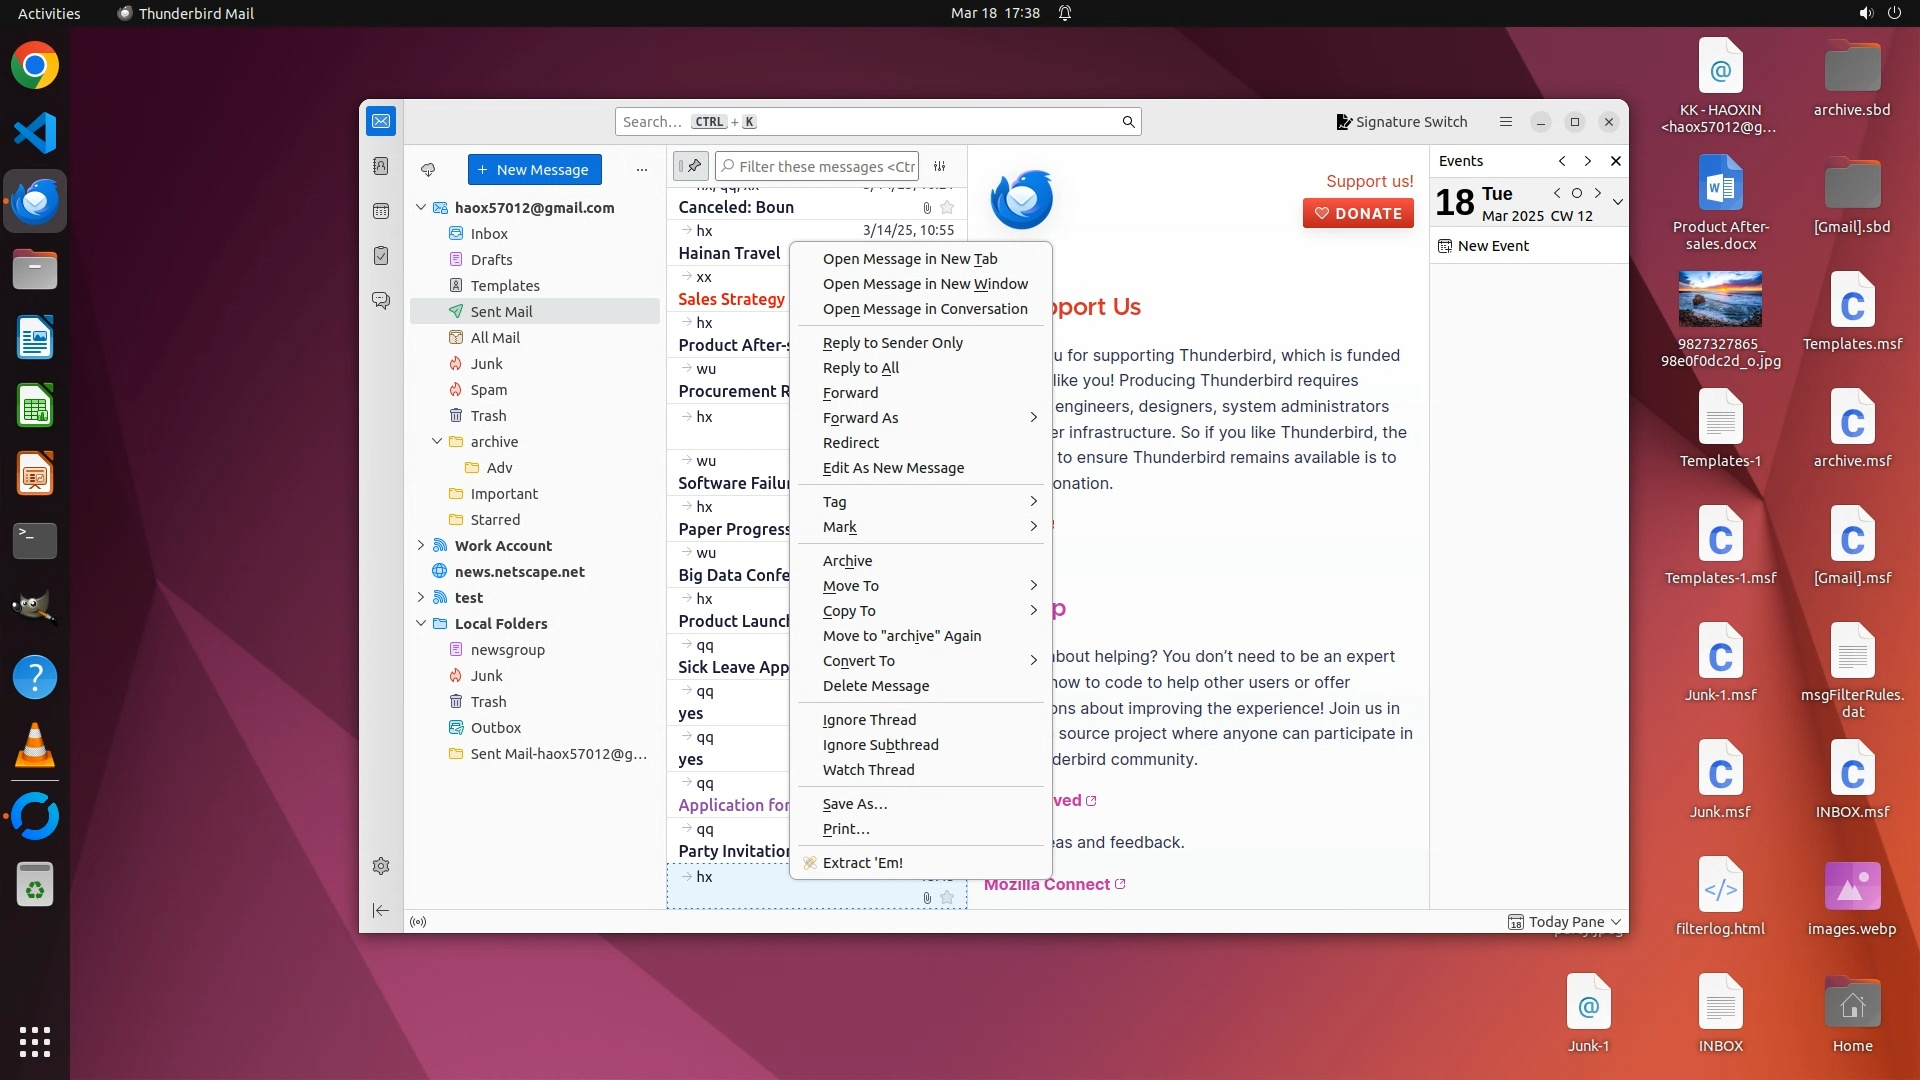Toggle the Quick Filter bar pin button
Screen dimensions: 1920x1080
[691, 166]
